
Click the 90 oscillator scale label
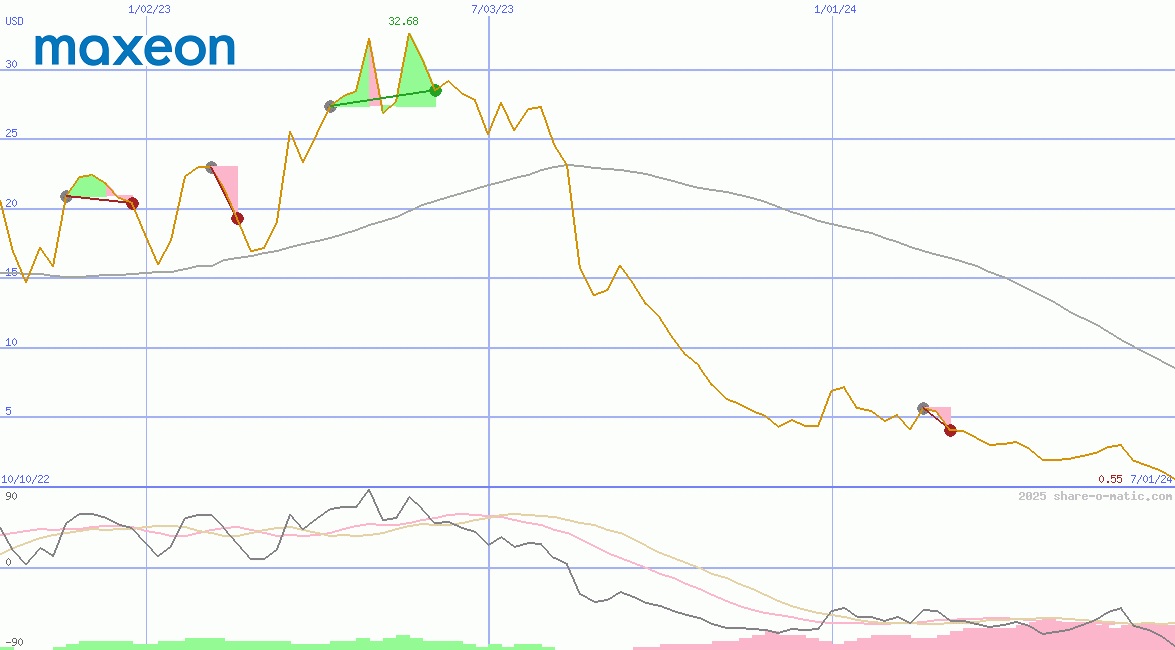pyautogui.click(x=11, y=497)
